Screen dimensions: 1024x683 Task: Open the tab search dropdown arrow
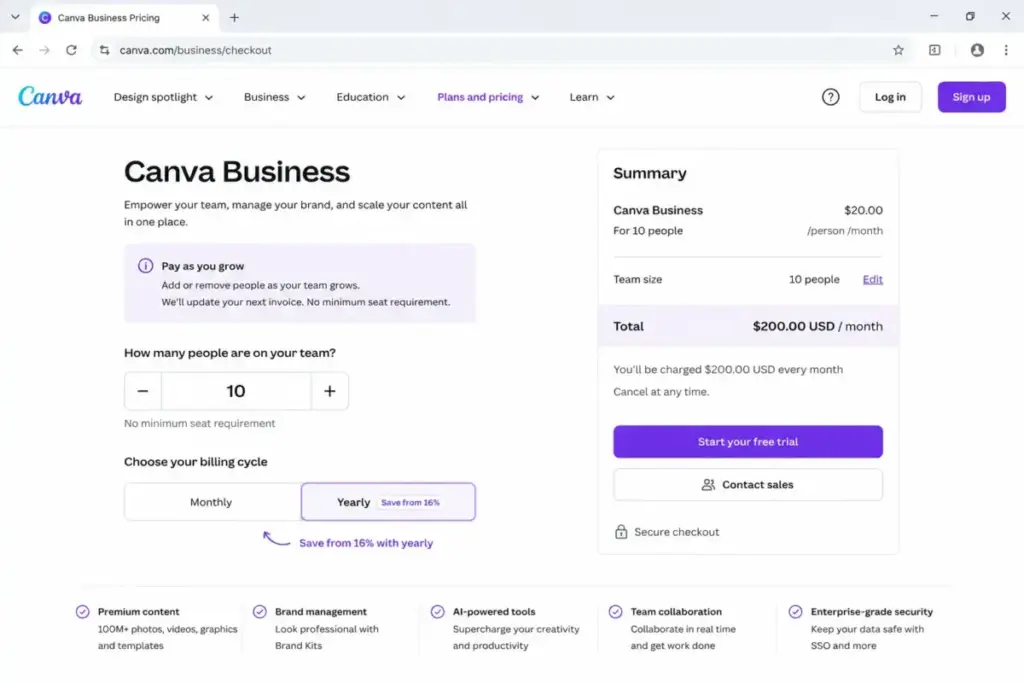pyautogui.click(x=15, y=17)
